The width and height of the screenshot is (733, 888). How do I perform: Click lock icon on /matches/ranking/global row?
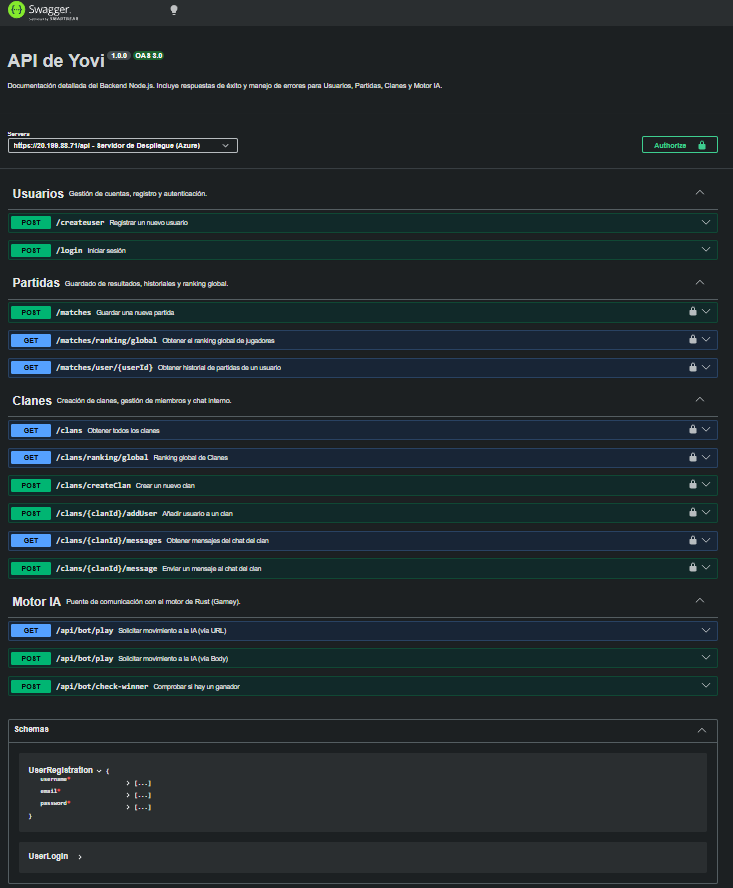[x=692, y=340]
